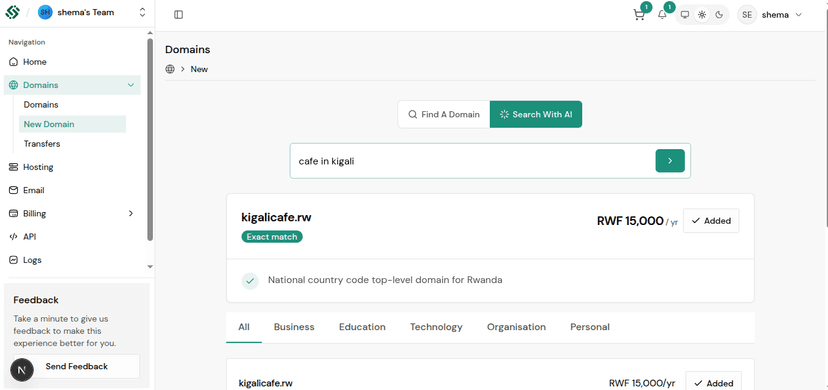Image resolution: width=828 pixels, height=390 pixels.
Task: Click the Domains page title
Action: pyautogui.click(x=187, y=50)
